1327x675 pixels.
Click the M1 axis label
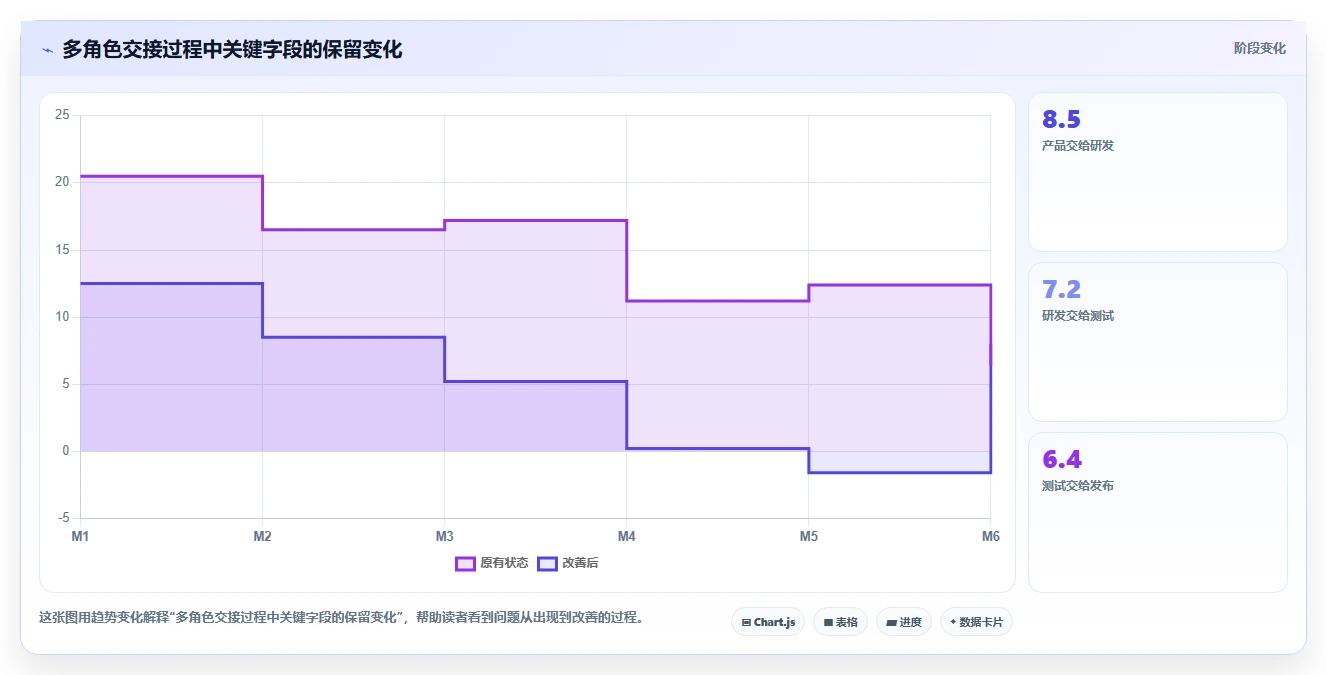click(x=80, y=537)
